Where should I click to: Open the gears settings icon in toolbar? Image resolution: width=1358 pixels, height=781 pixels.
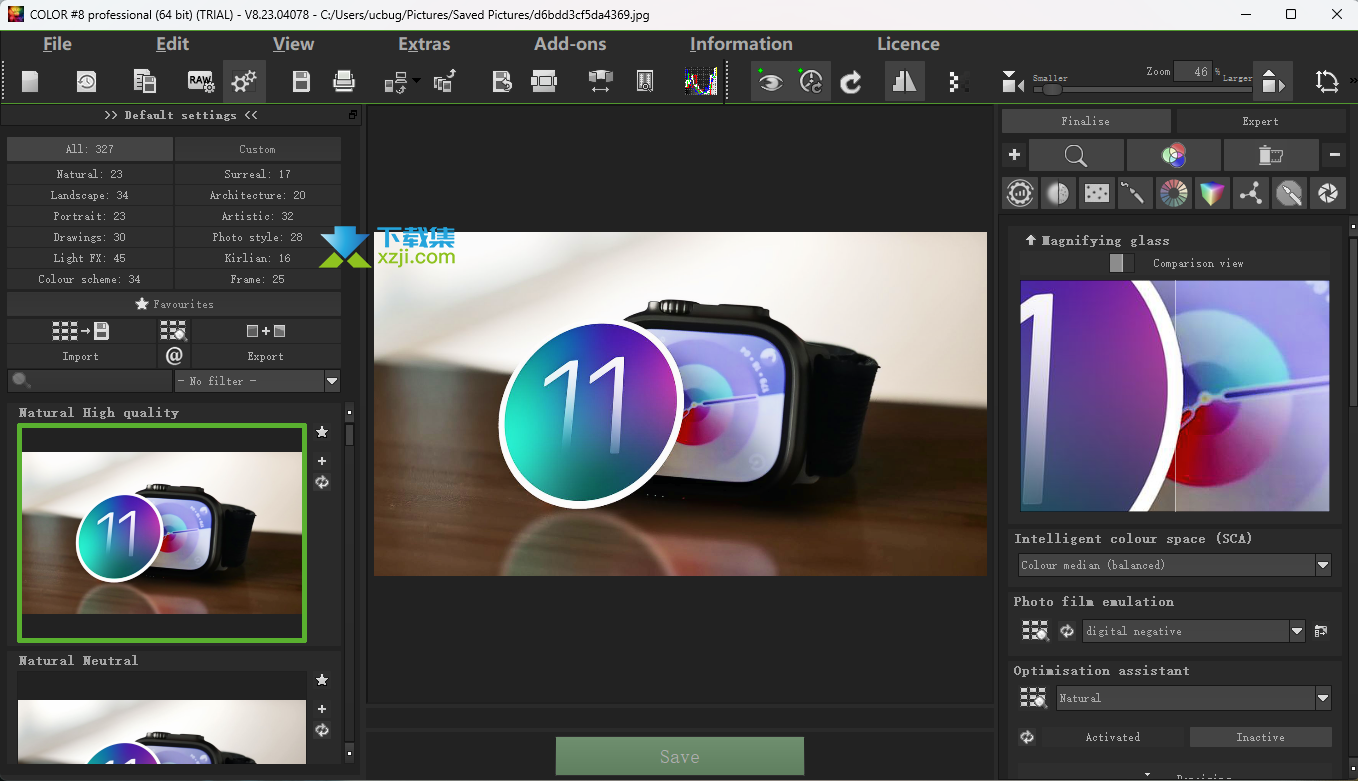click(244, 82)
